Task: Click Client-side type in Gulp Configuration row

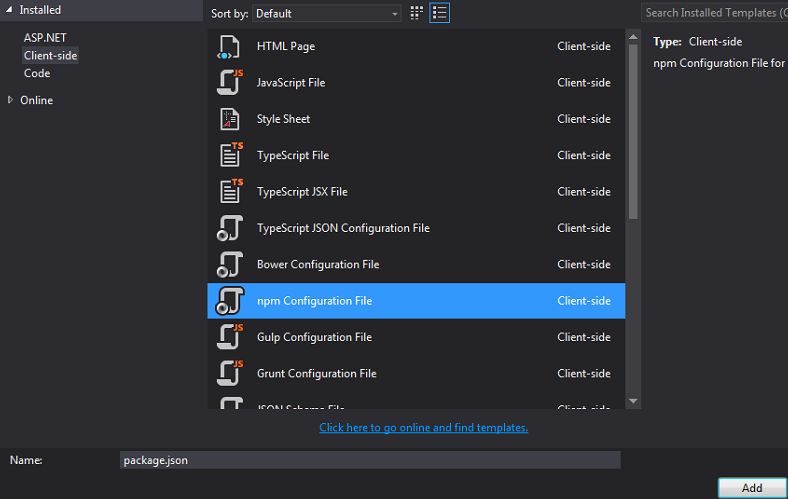Action: pyautogui.click(x=584, y=337)
